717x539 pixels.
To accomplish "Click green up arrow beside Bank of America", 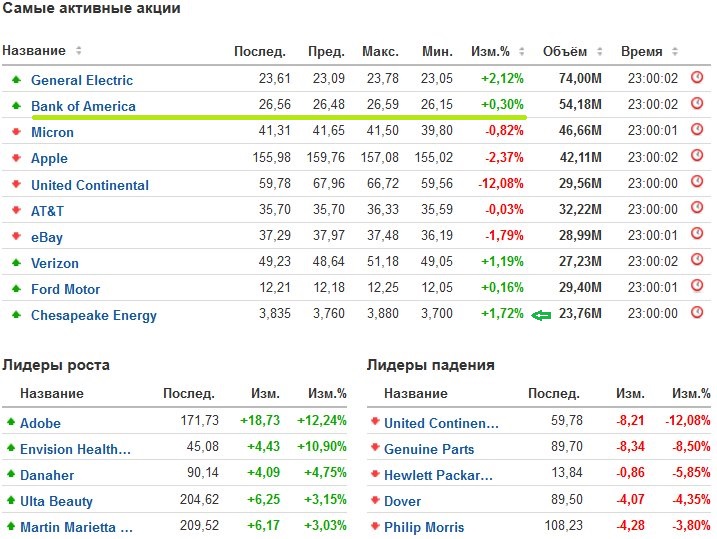I will click(16, 106).
